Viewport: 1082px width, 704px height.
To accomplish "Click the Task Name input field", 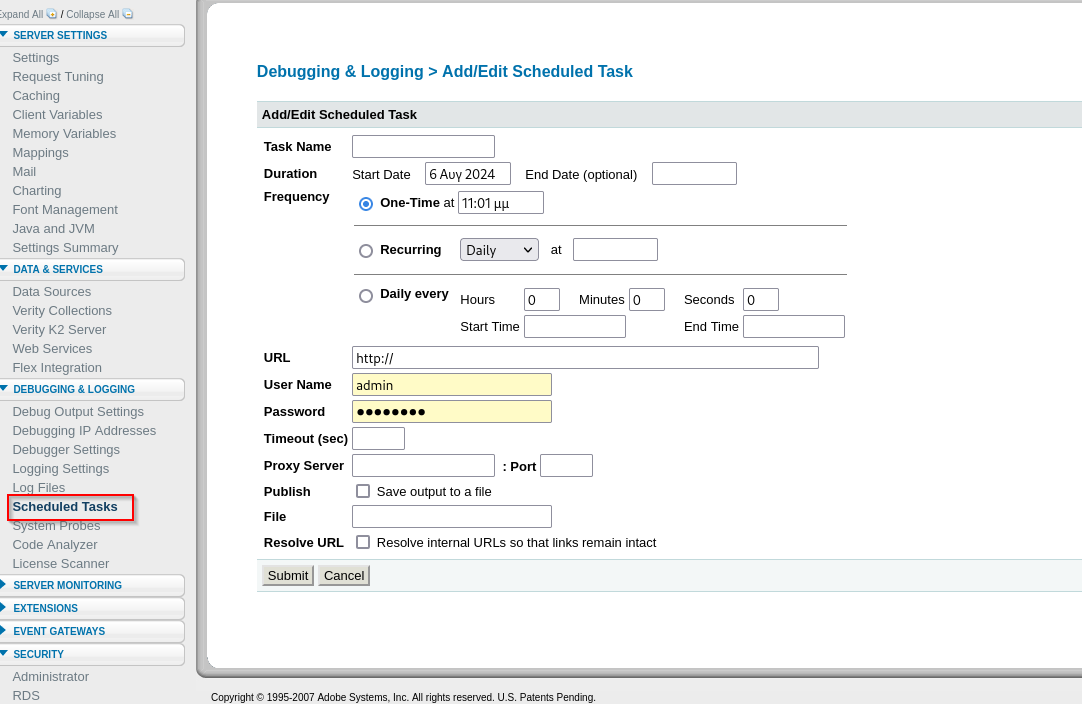I will (423, 147).
